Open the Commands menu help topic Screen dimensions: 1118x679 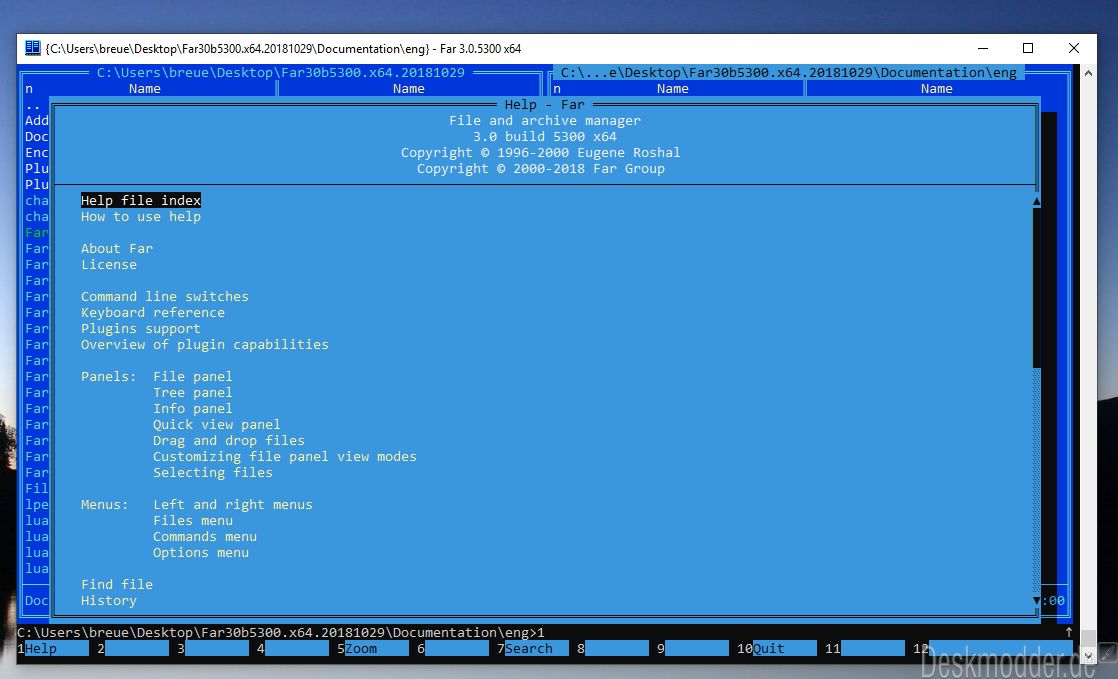click(205, 537)
